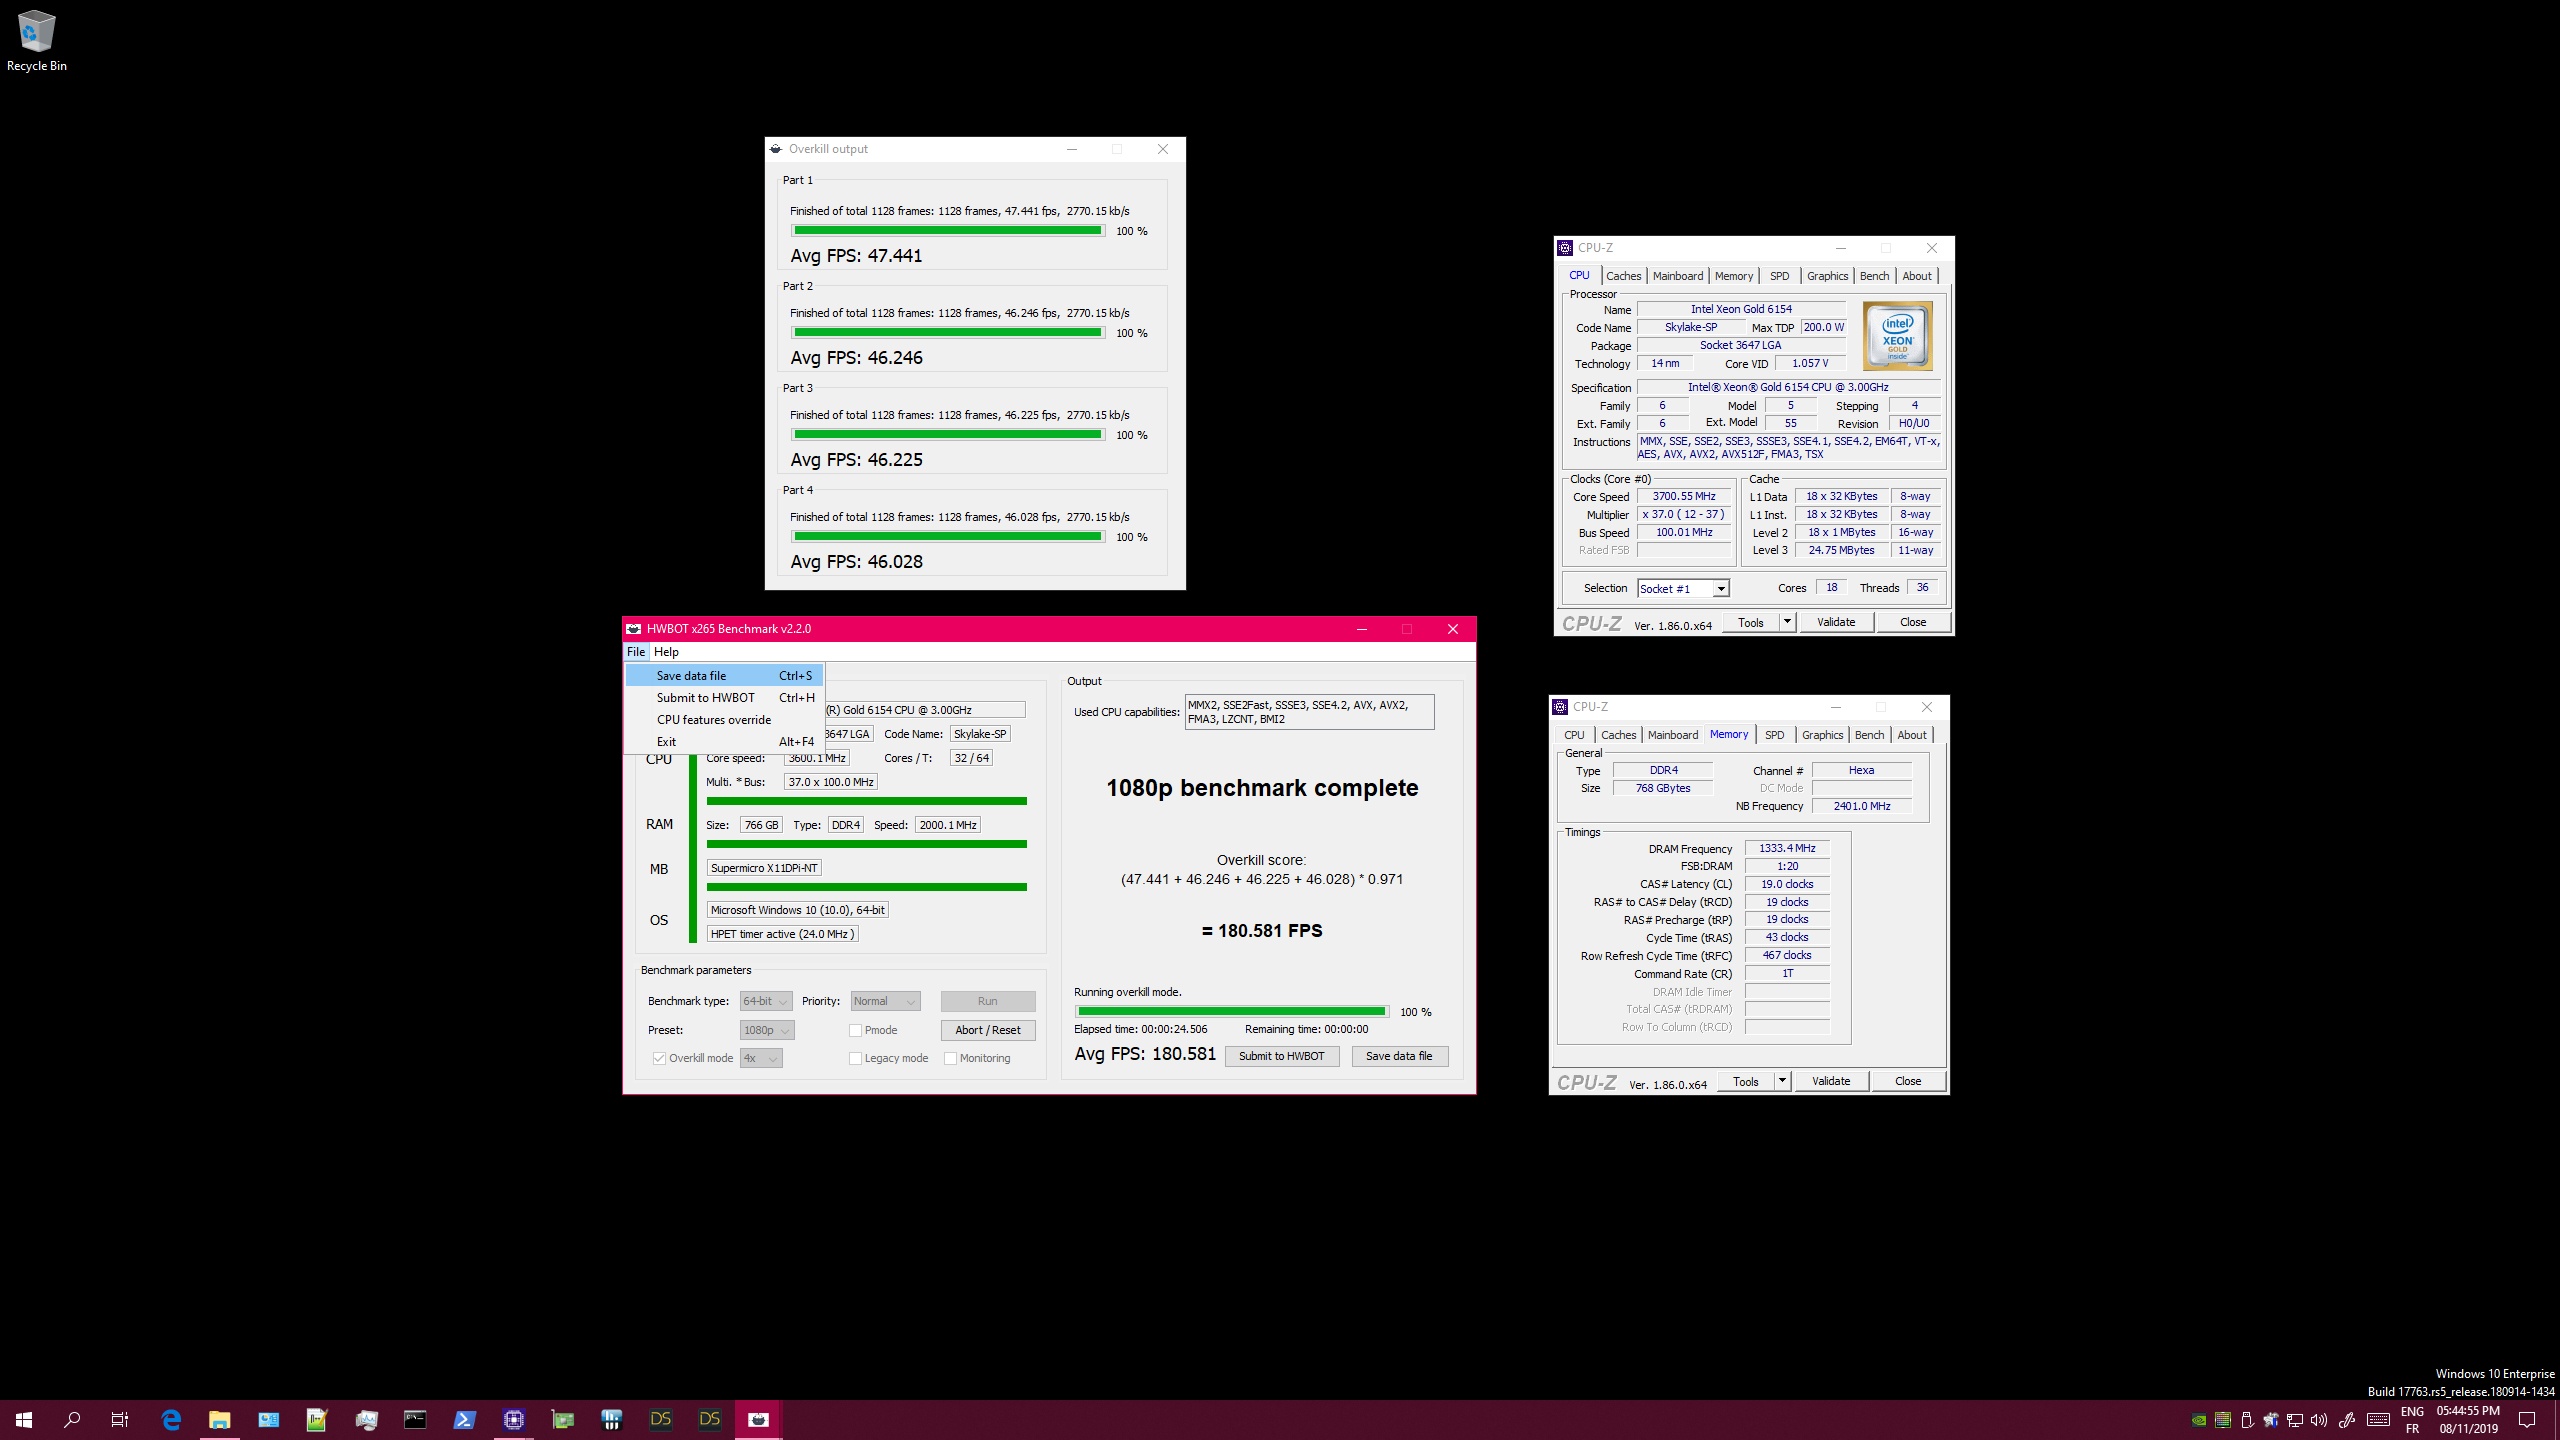Open the Preset 1080p dropdown
Image resolution: width=2560 pixels, height=1440 pixels.
767,1030
